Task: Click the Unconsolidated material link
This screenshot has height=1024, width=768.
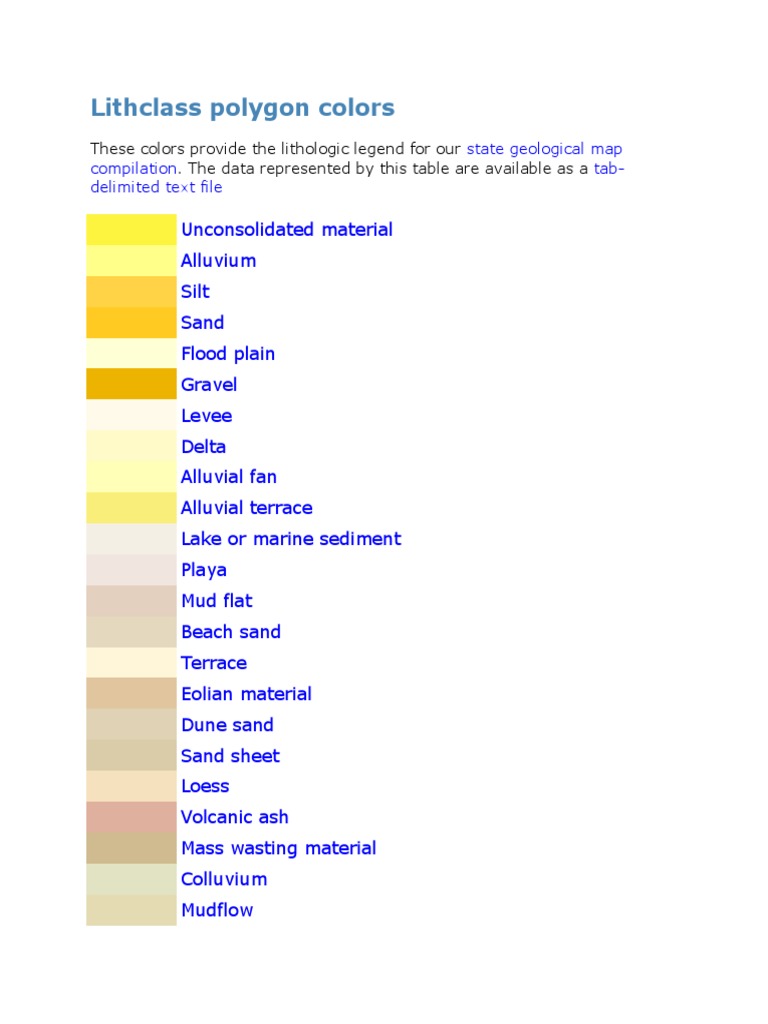Action: tap(287, 230)
